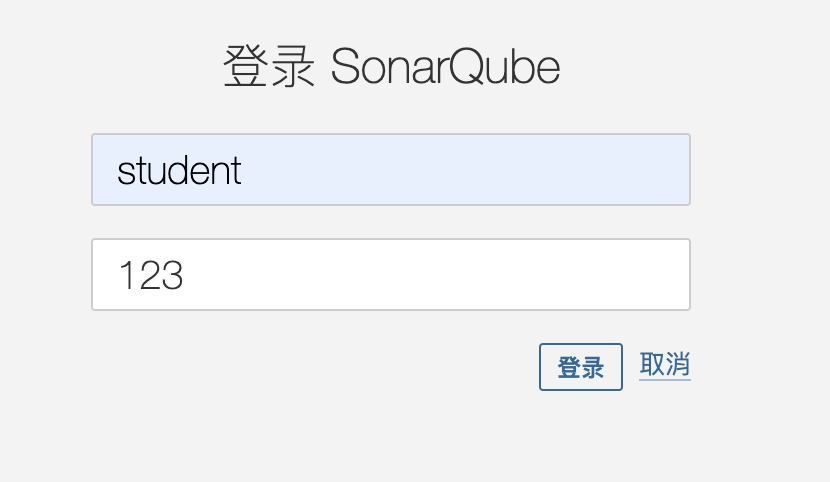Activate the first input of the login form
This screenshot has height=482, width=830.
pyautogui.click(x=390, y=170)
